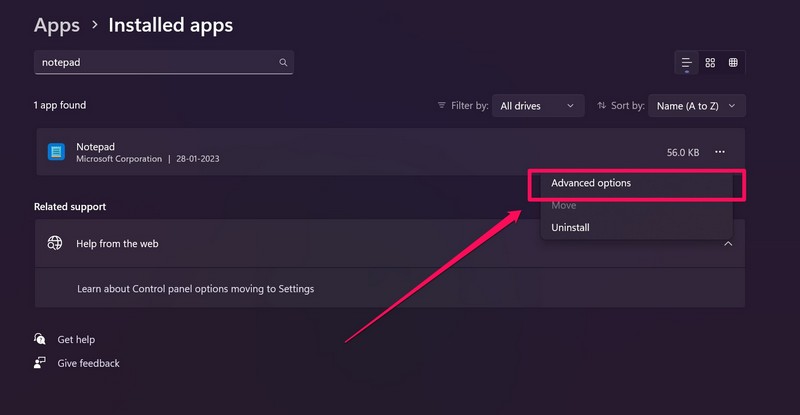Click the magnifier icon in the search box
The width and height of the screenshot is (800, 415).
(x=284, y=62)
